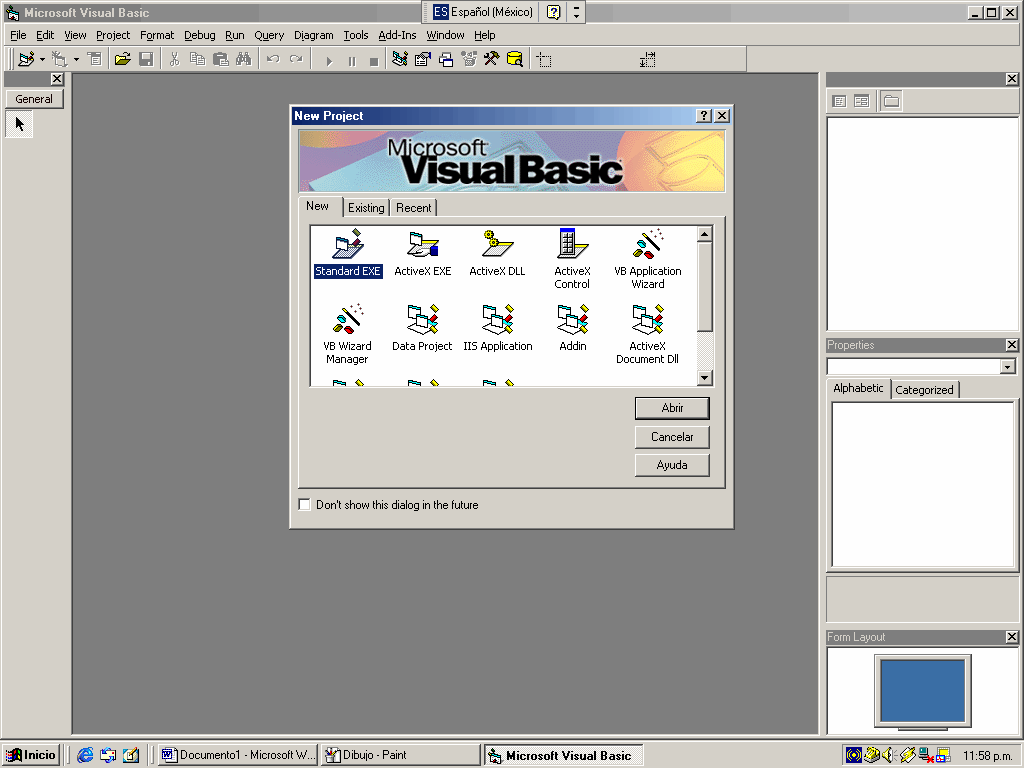Click the Break pause icon
This screenshot has height=768, width=1024.
click(x=352, y=61)
